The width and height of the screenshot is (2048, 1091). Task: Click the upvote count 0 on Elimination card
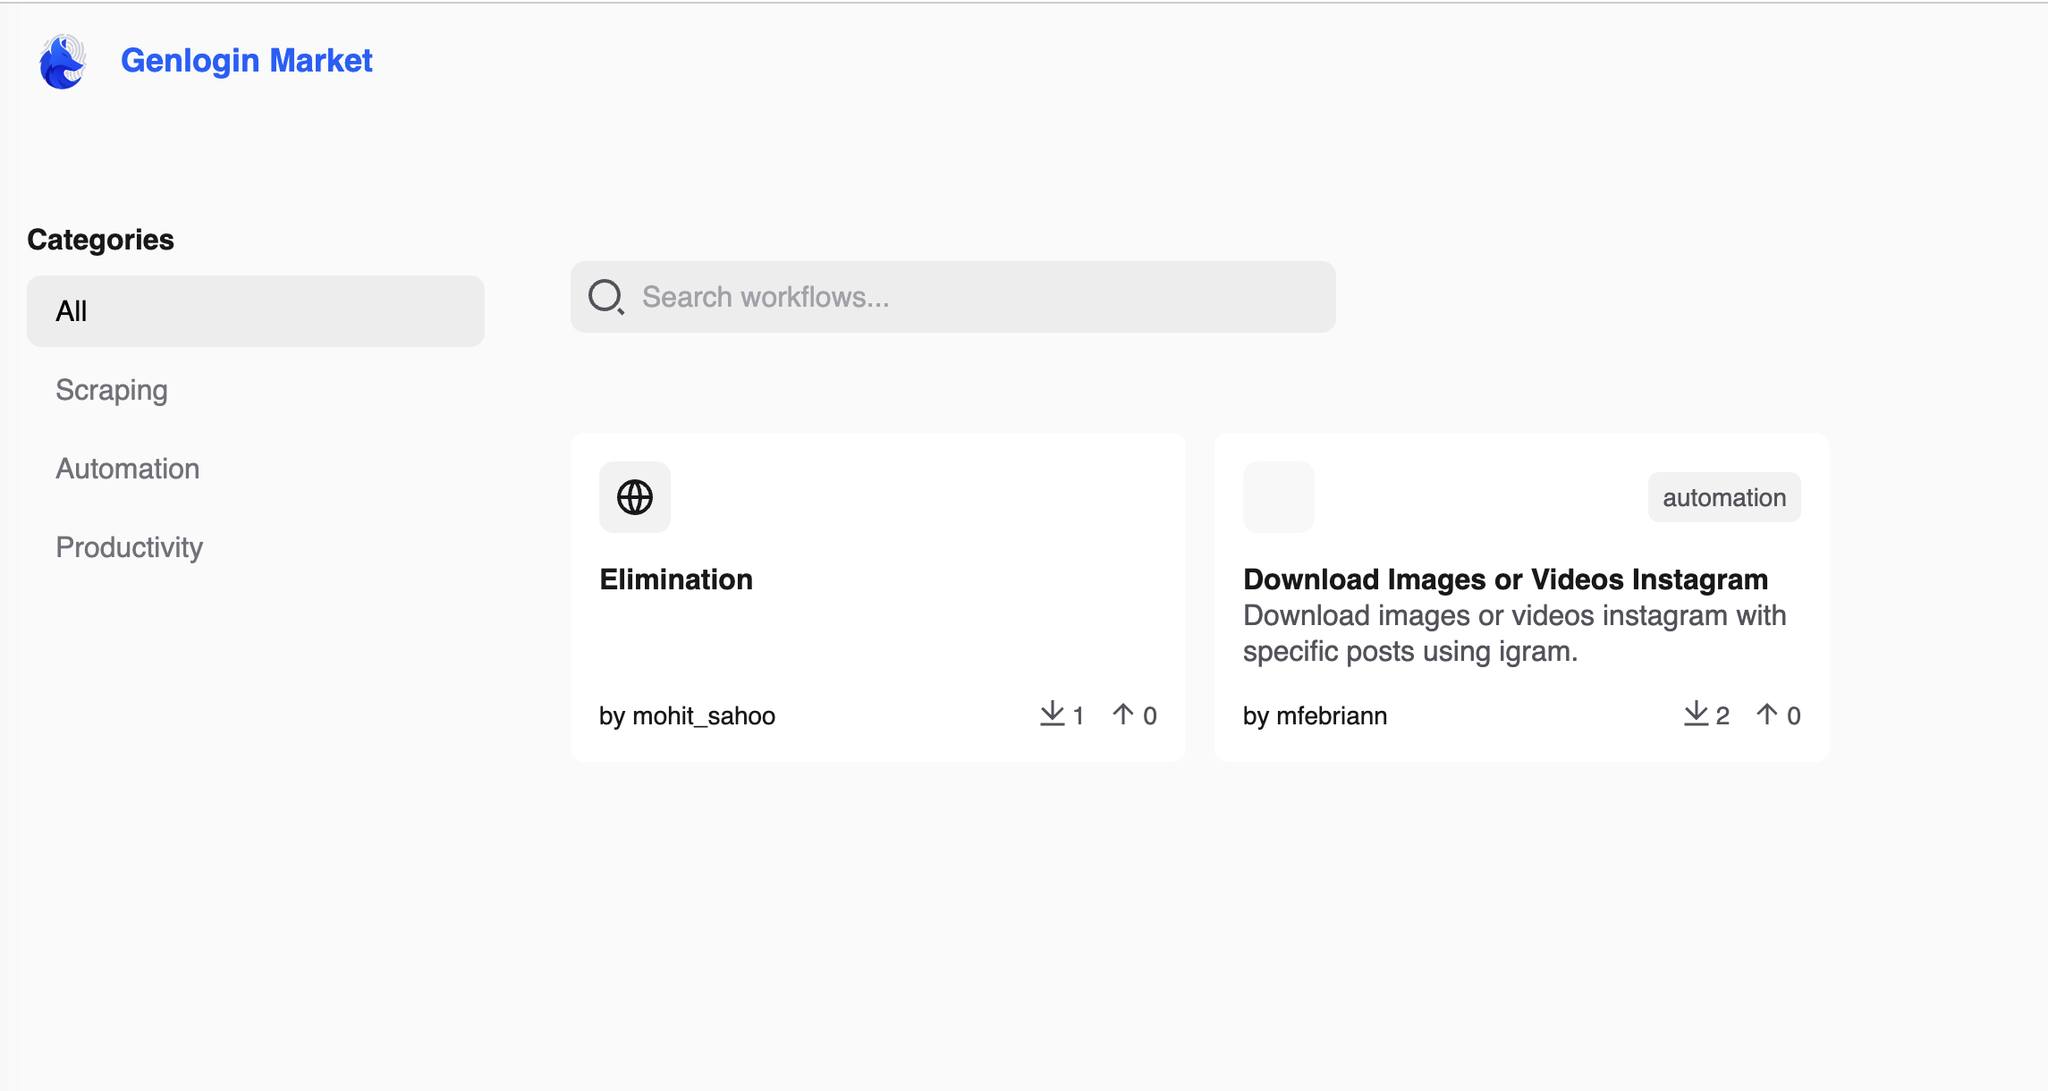click(1150, 716)
